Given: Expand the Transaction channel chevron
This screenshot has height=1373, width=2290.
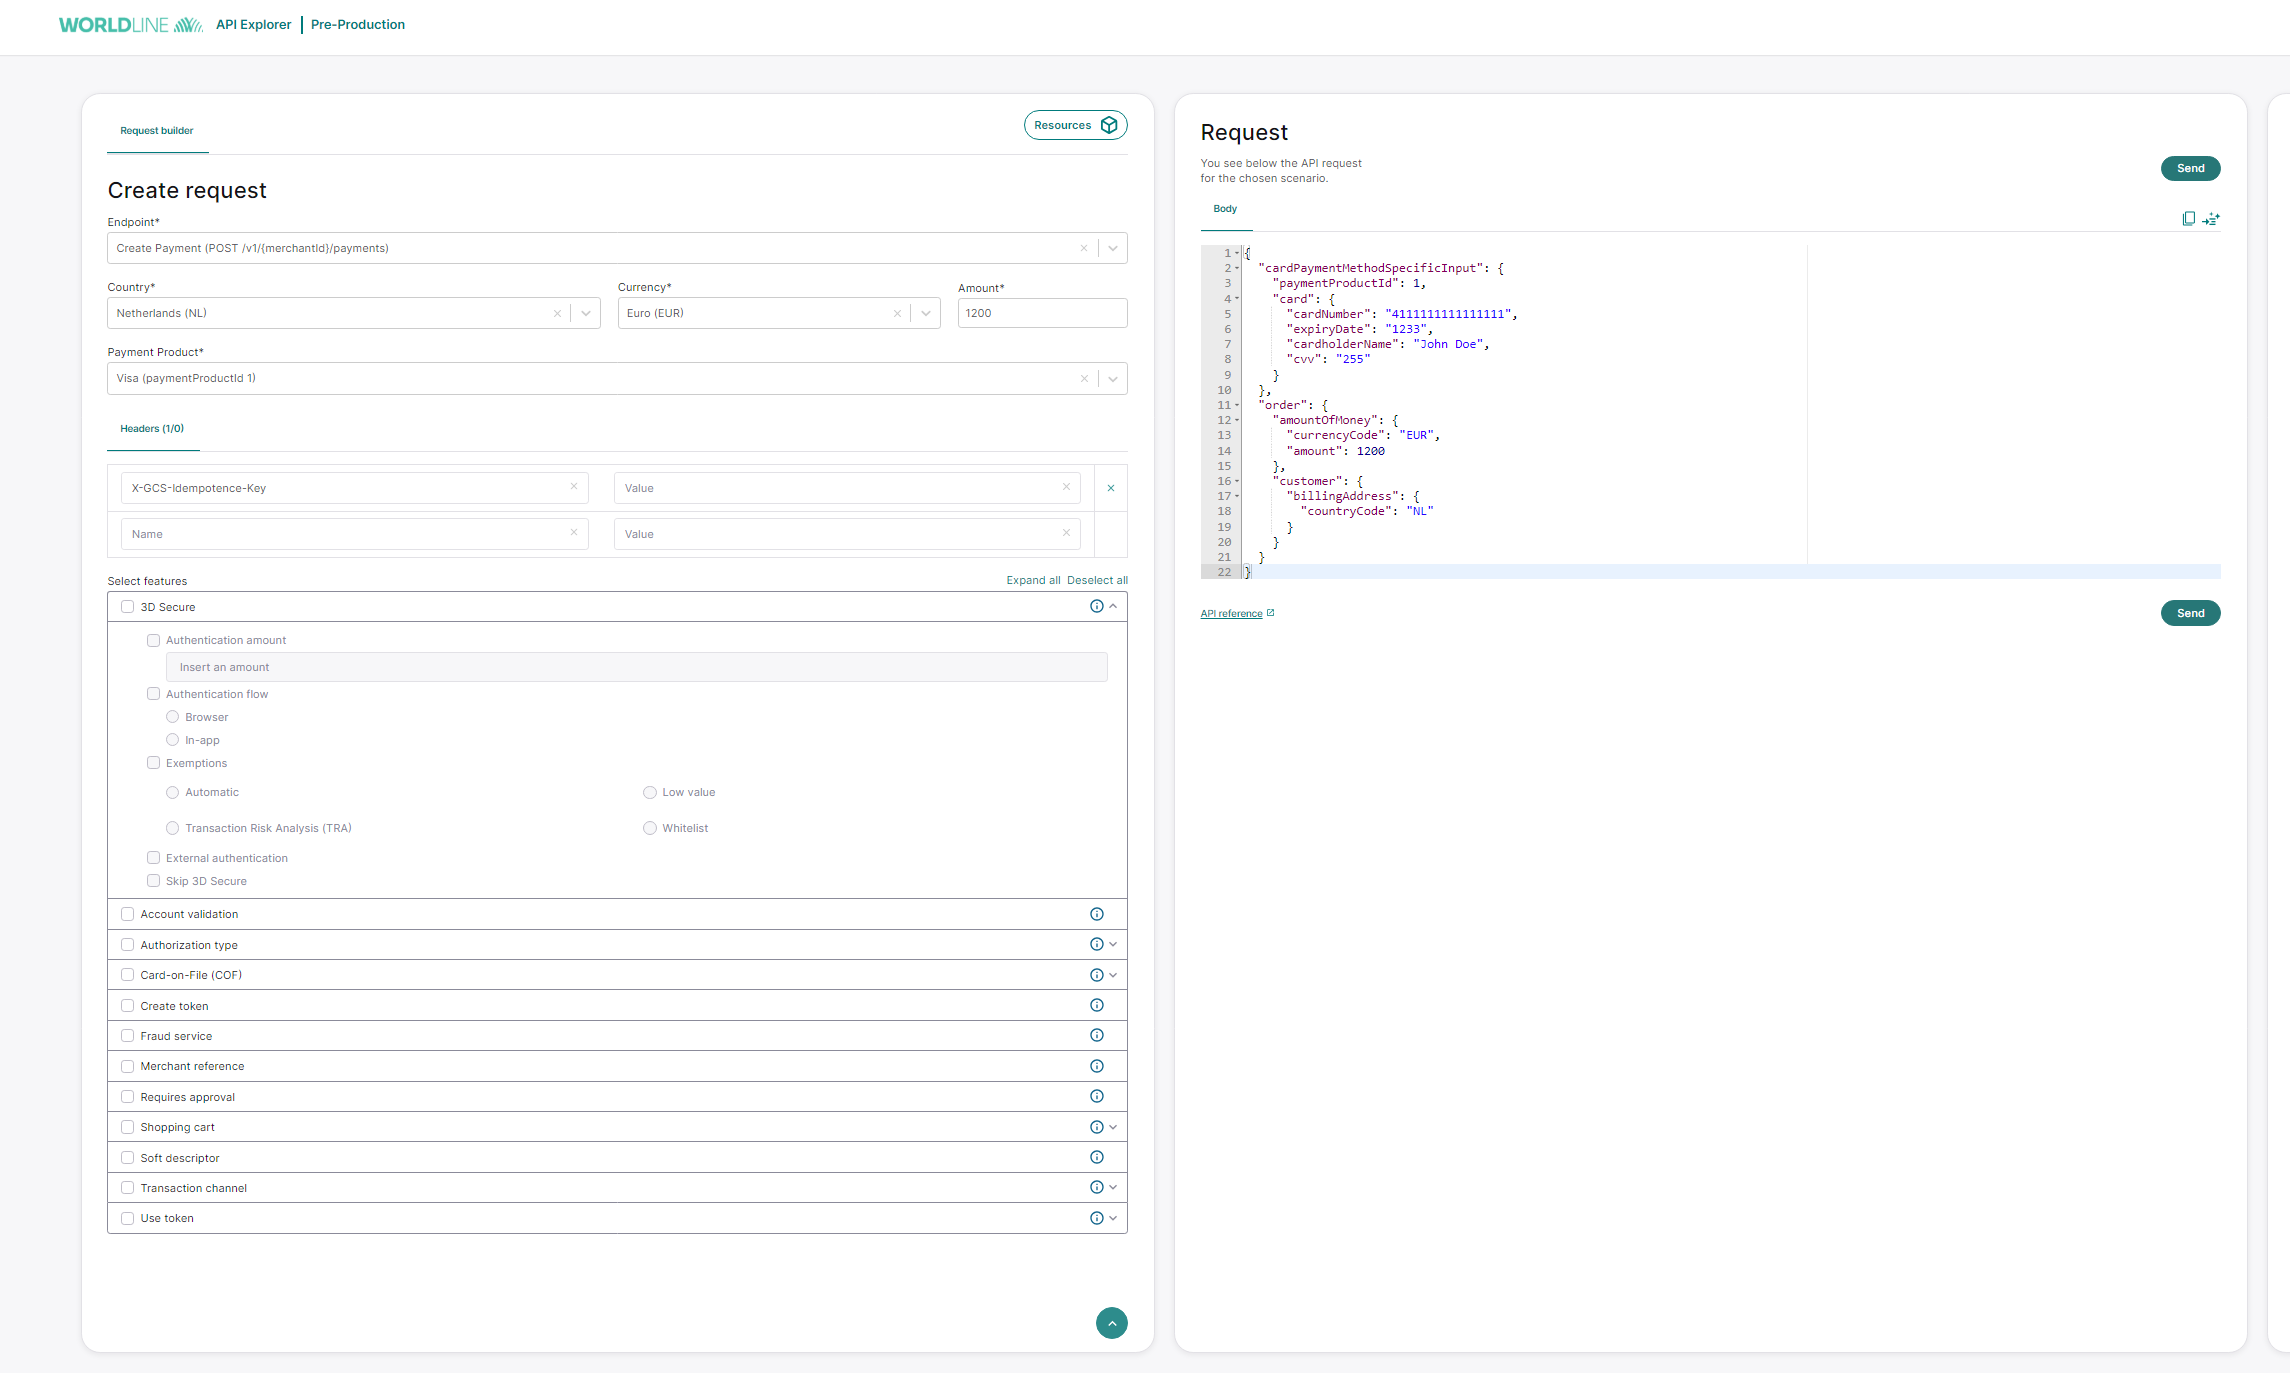Looking at the screenshot, I should (1113, 1187).
